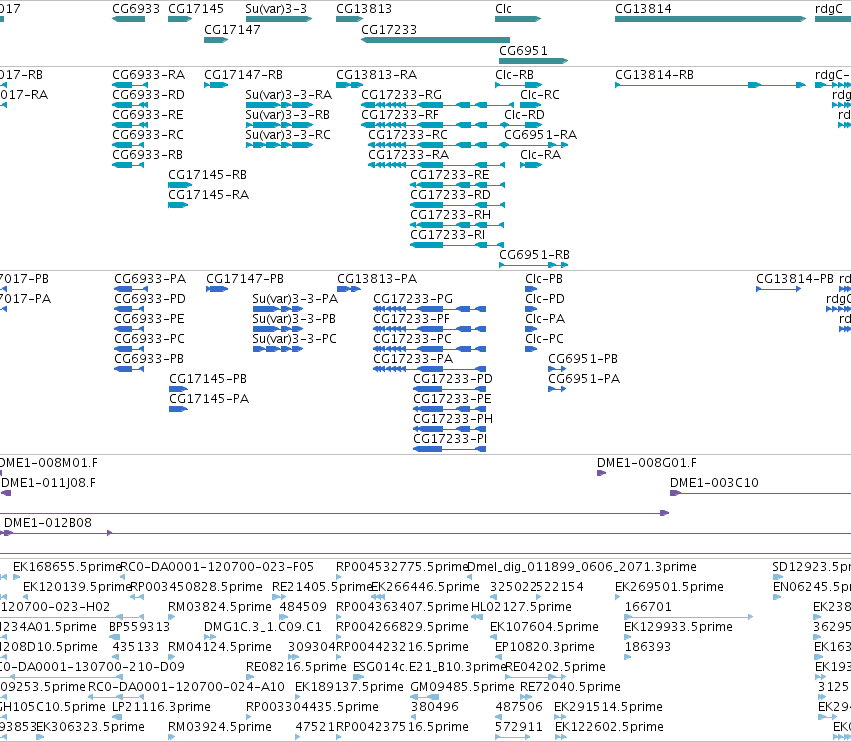This screenshot has height=742, width=851.
Task: Click the CG6933 gene label
Action: pyautogui.click(x=136, y=9)
